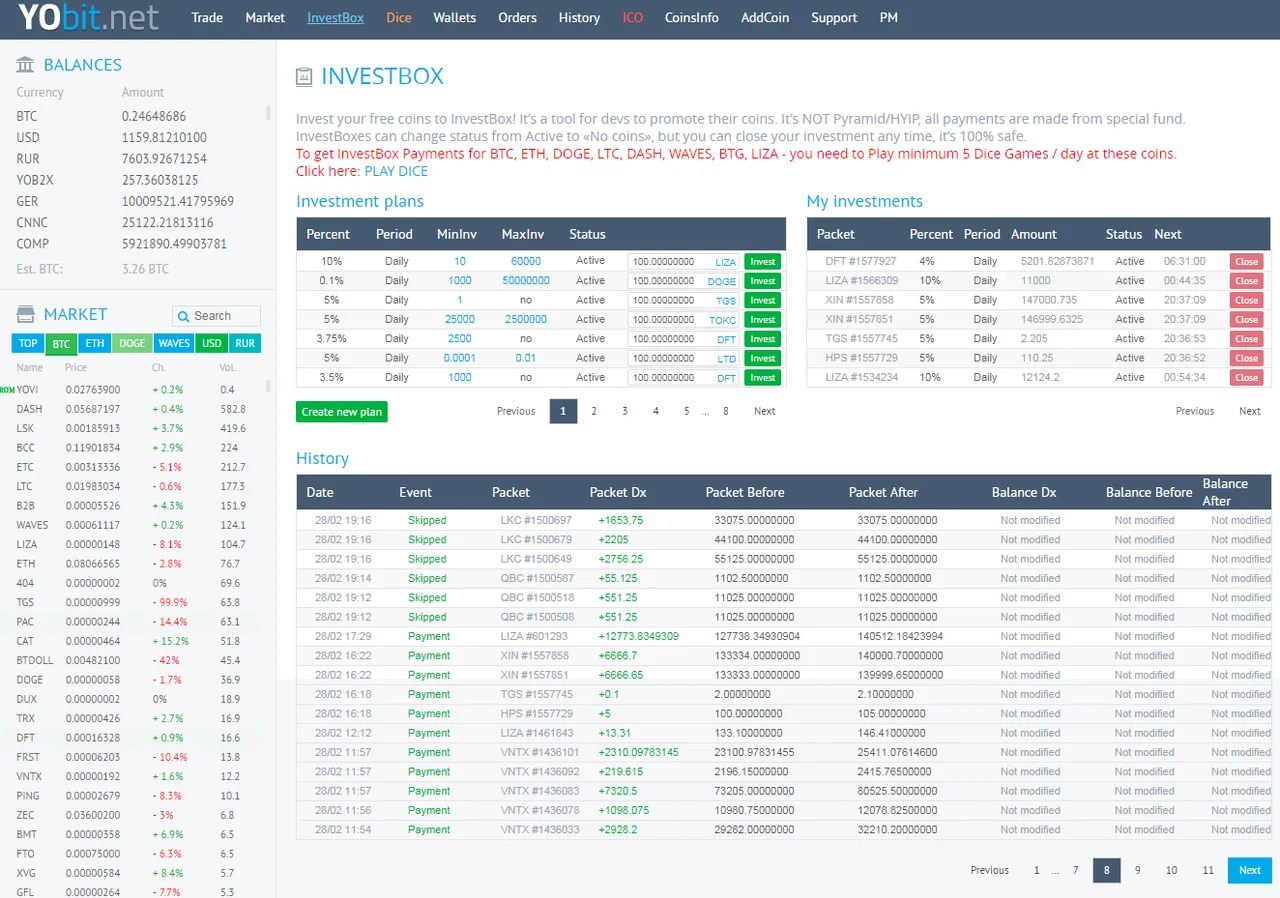Click the Market panel icon
Screen dimensions: 1280x898
point(25,314)
